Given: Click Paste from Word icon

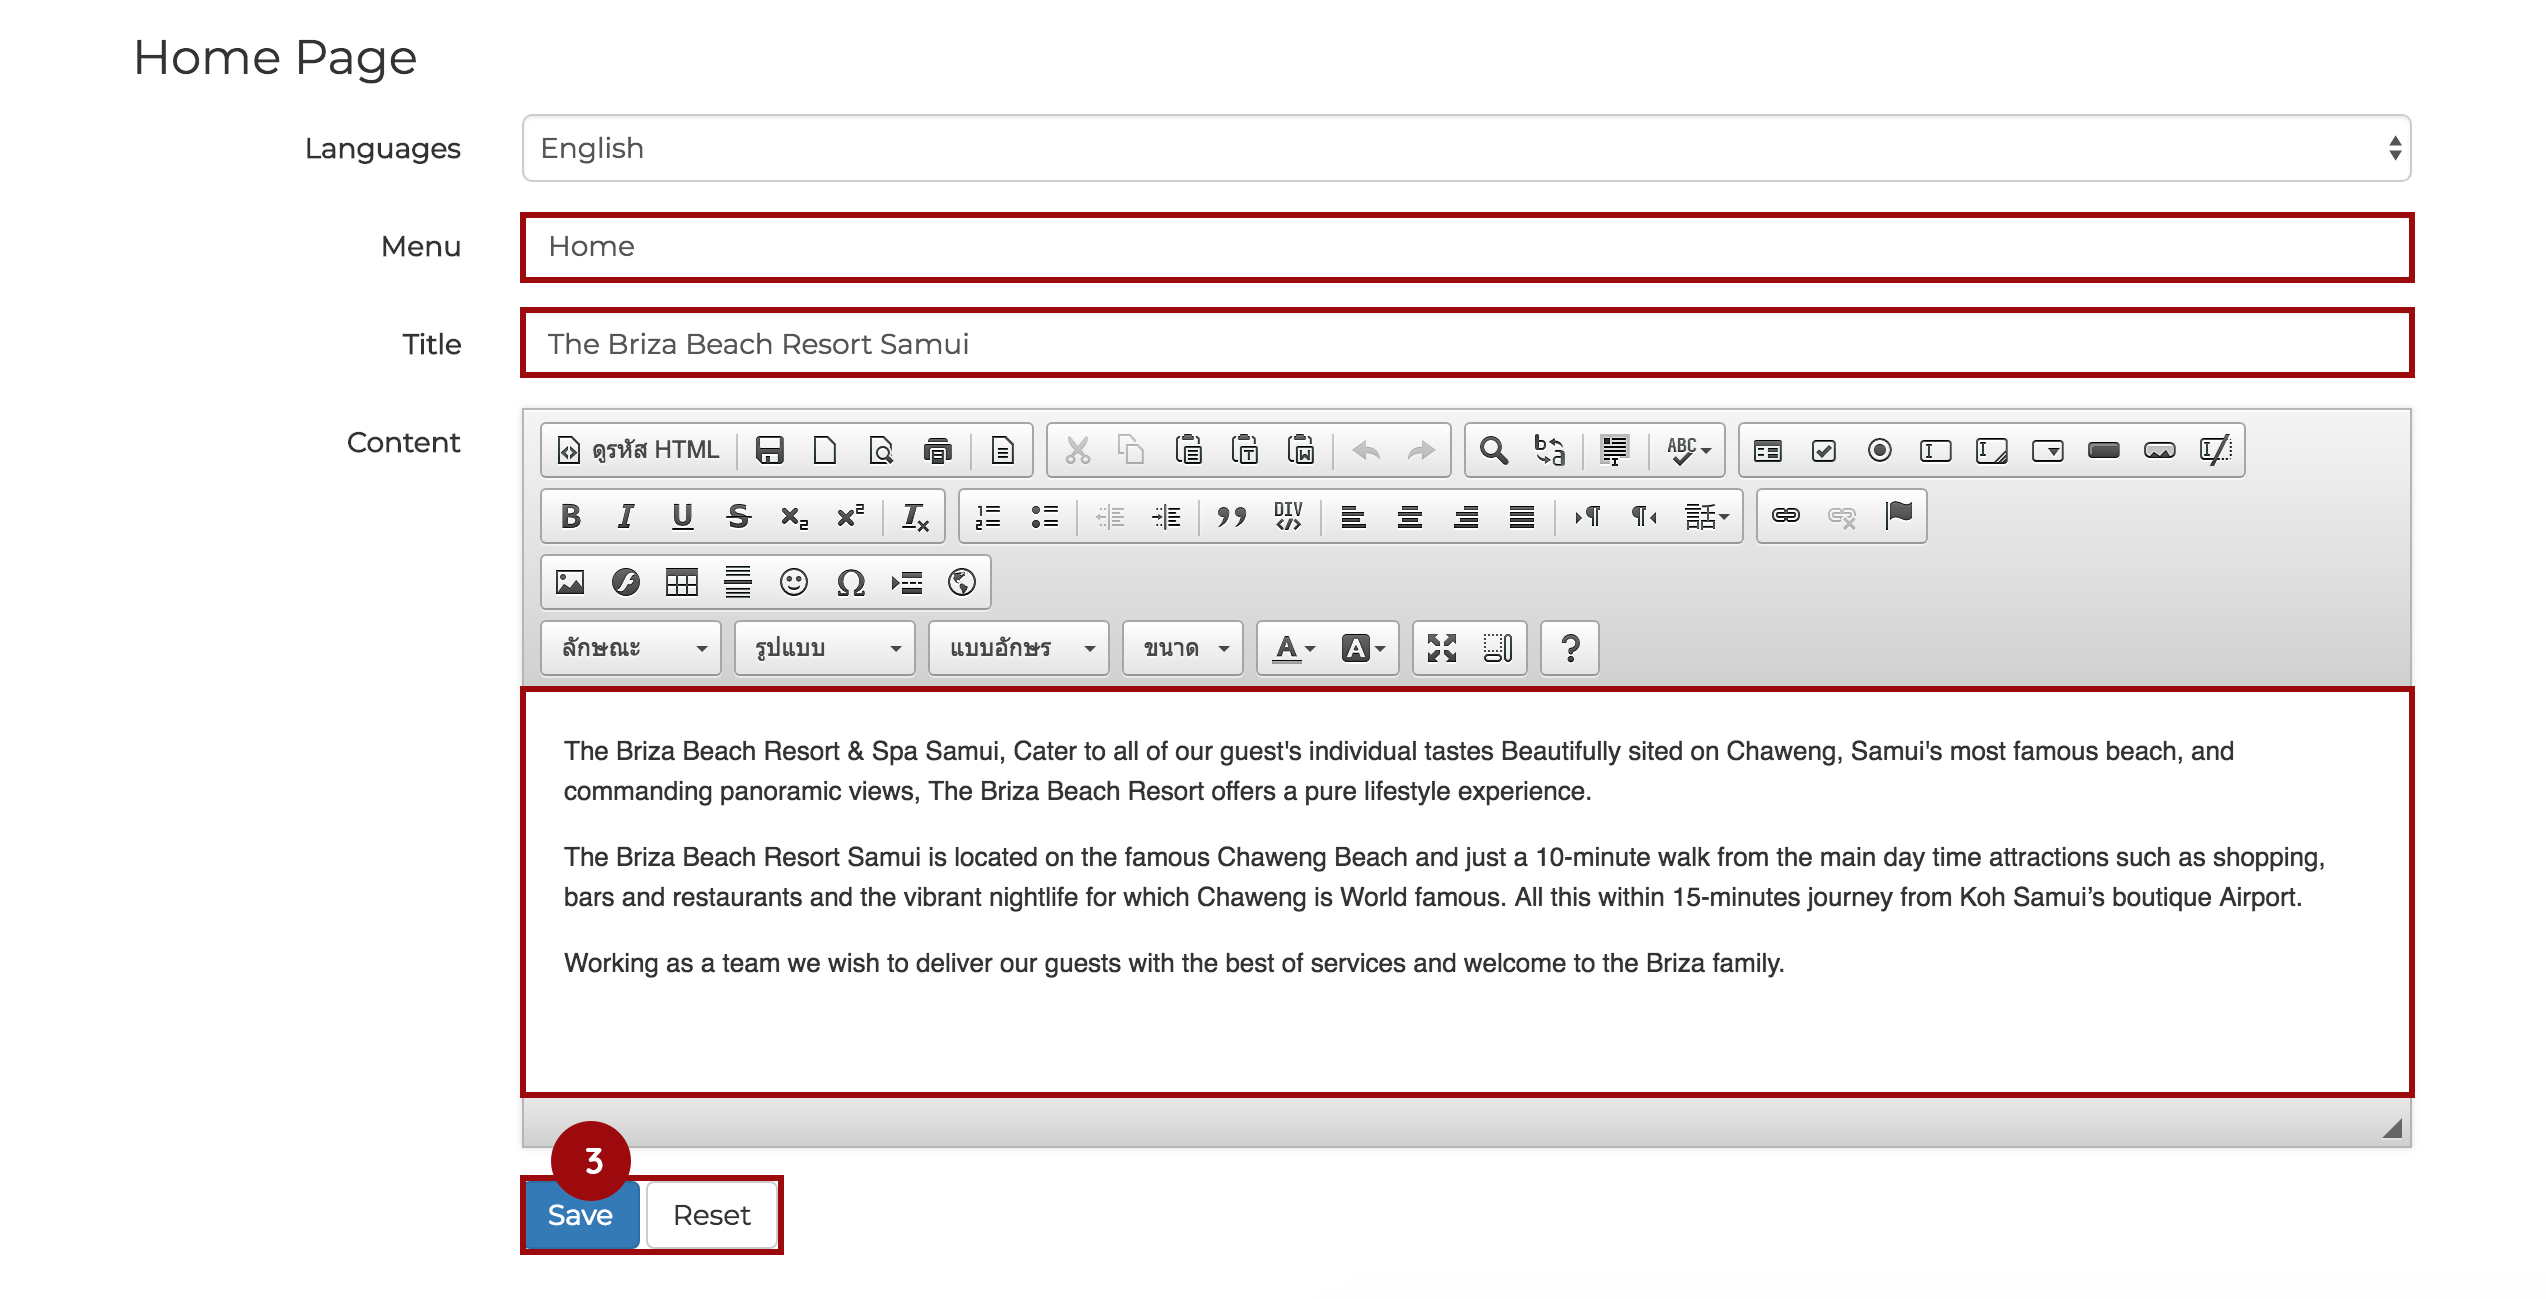Looking at the screenshot, I should [1300, 450].
